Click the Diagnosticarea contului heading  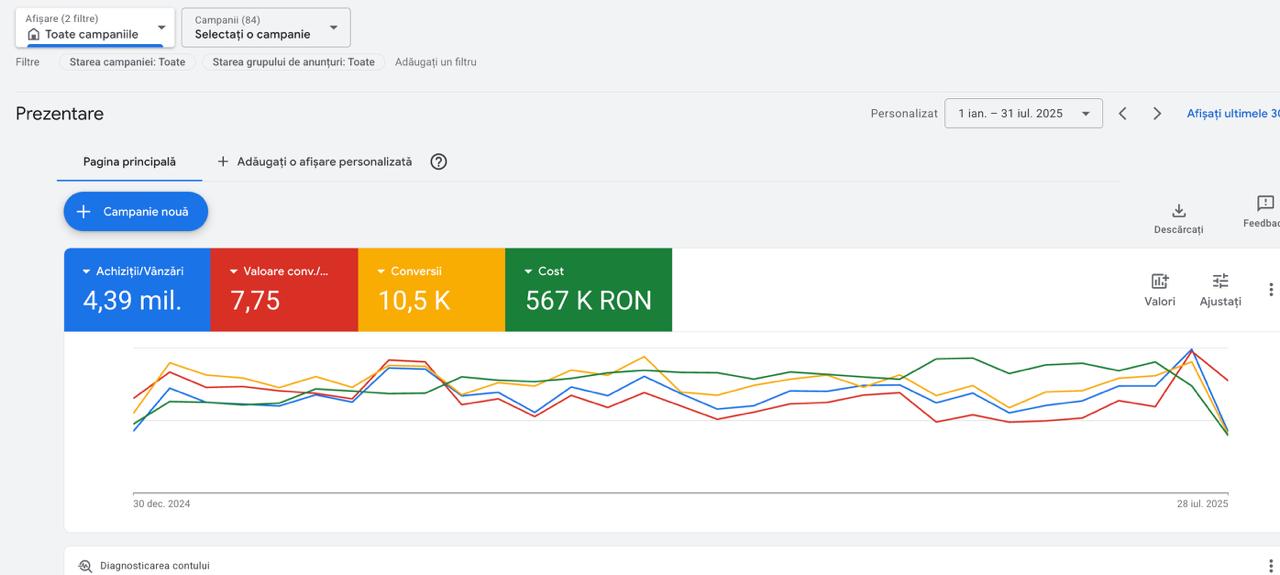(x=155, y=566)
